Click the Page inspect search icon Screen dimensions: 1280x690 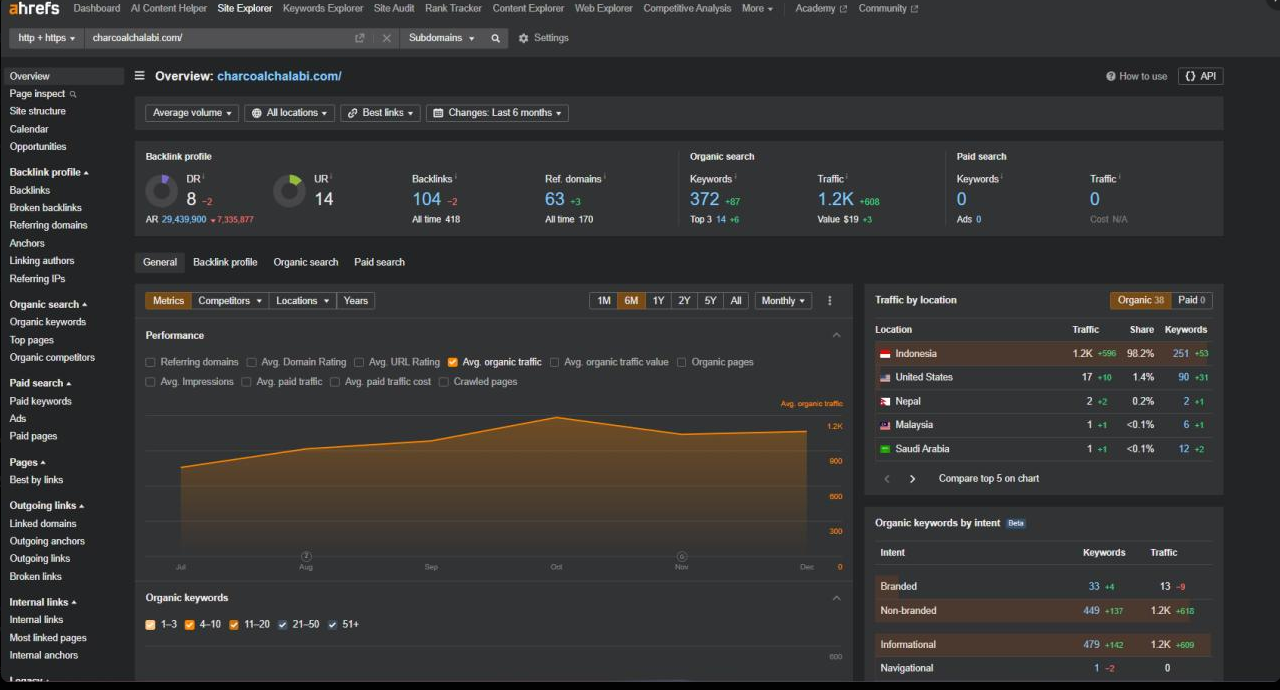pyautogui.click(x=73, y=94)
